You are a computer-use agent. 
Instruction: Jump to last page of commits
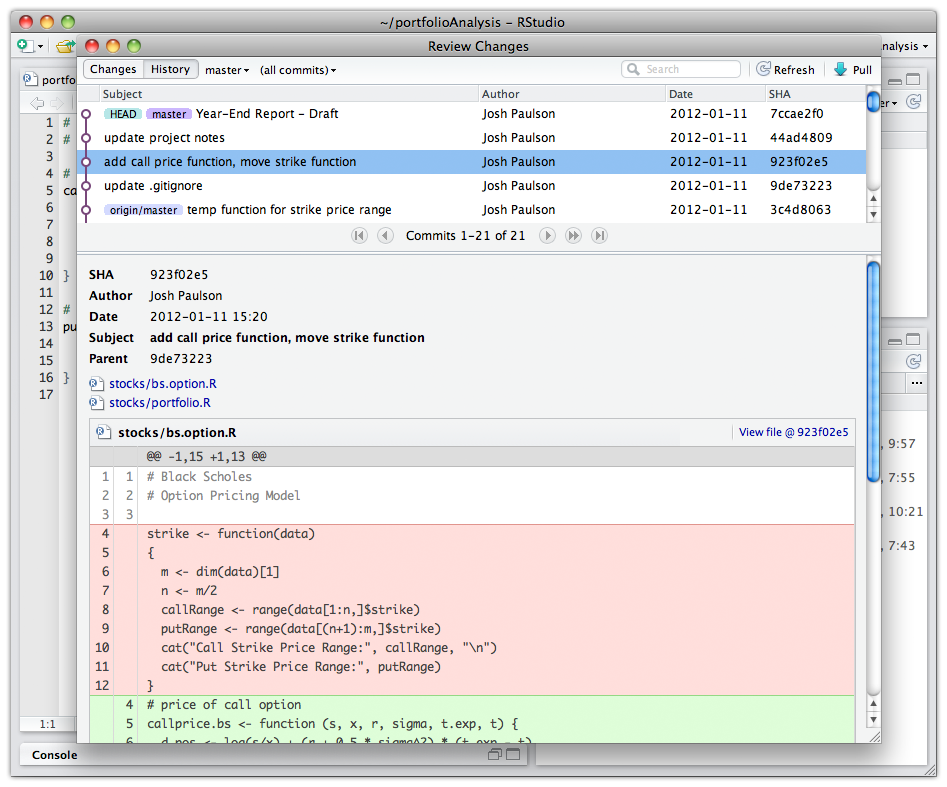point(599,236)
